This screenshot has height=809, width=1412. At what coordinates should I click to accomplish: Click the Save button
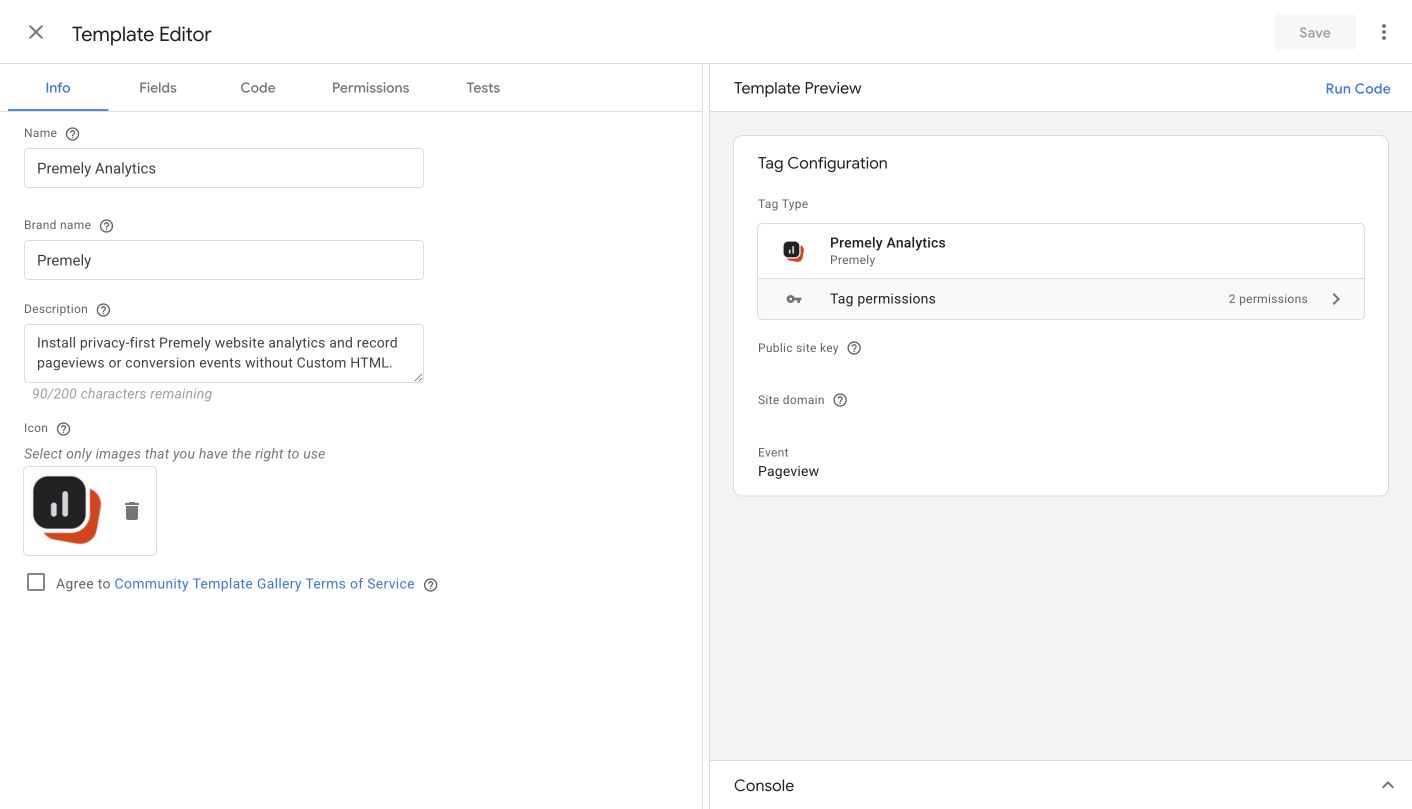(1315, 33)
